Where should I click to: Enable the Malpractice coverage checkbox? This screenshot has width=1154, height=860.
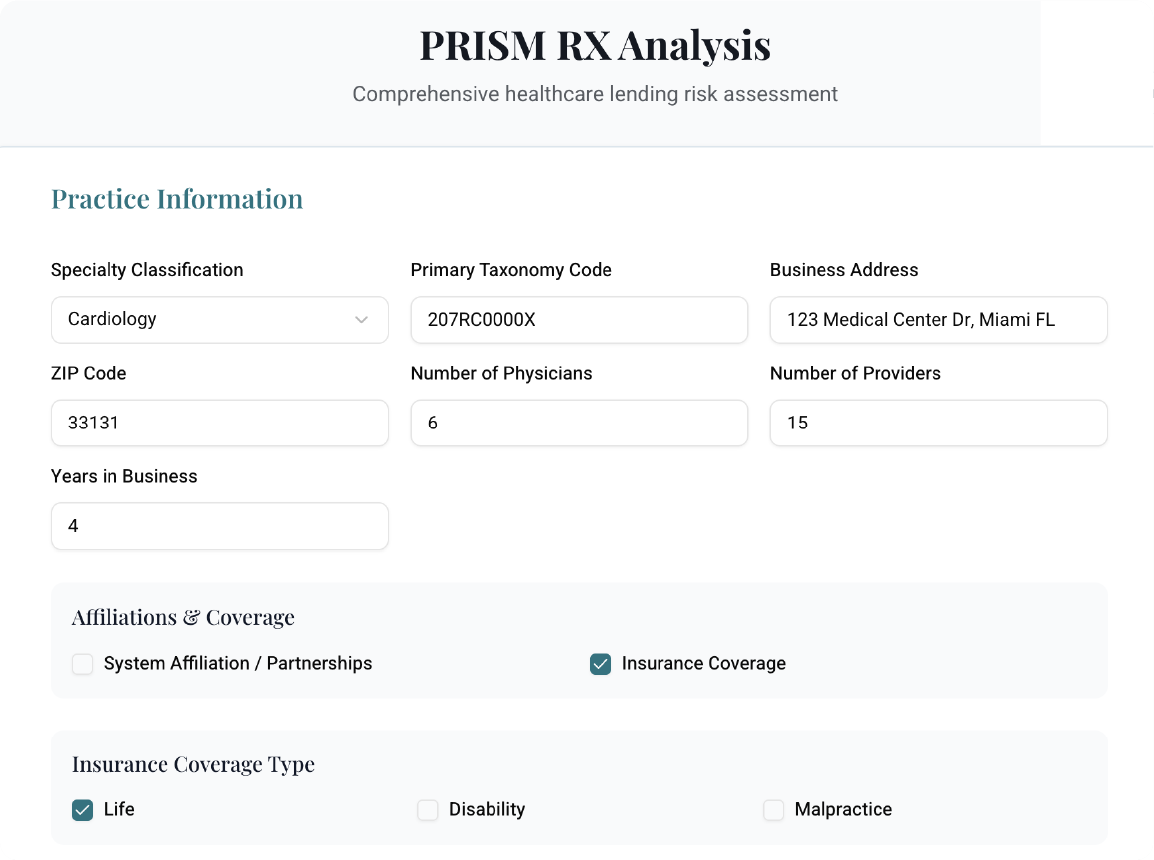[773, 809]
